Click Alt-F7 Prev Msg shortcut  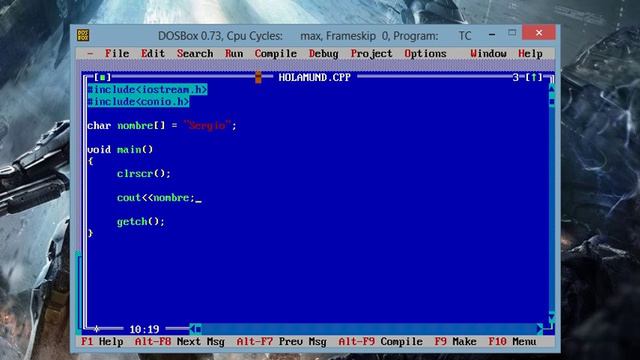pos(282,342)
